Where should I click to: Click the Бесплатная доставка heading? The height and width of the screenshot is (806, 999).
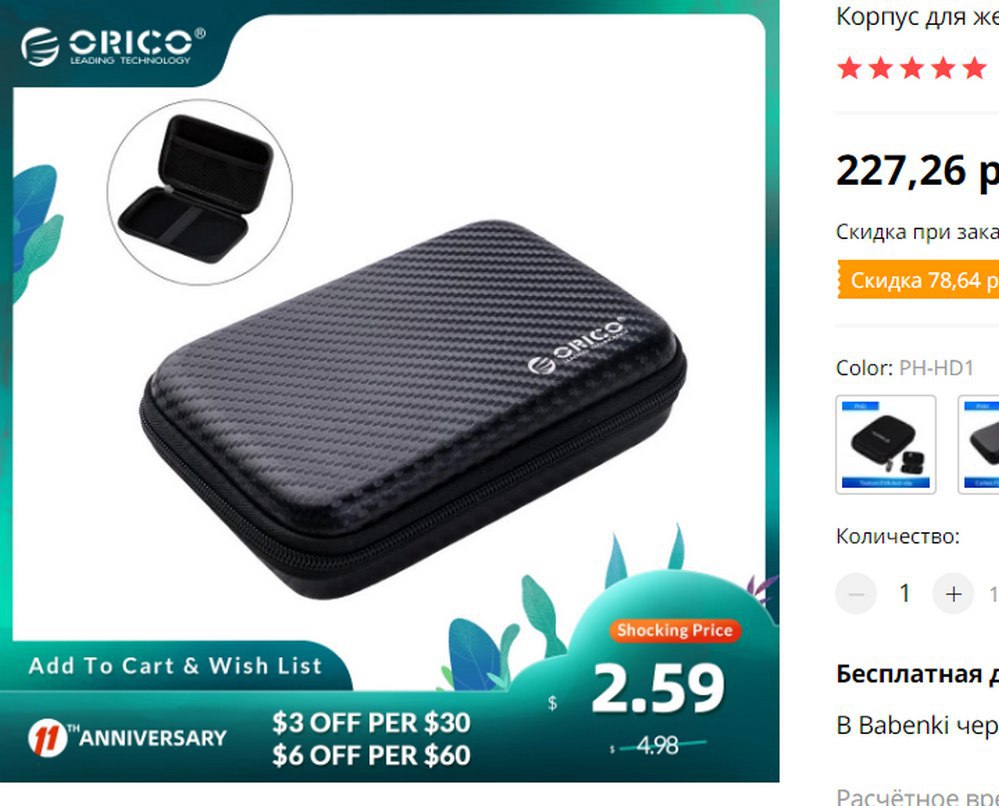(x=917, y=673)
